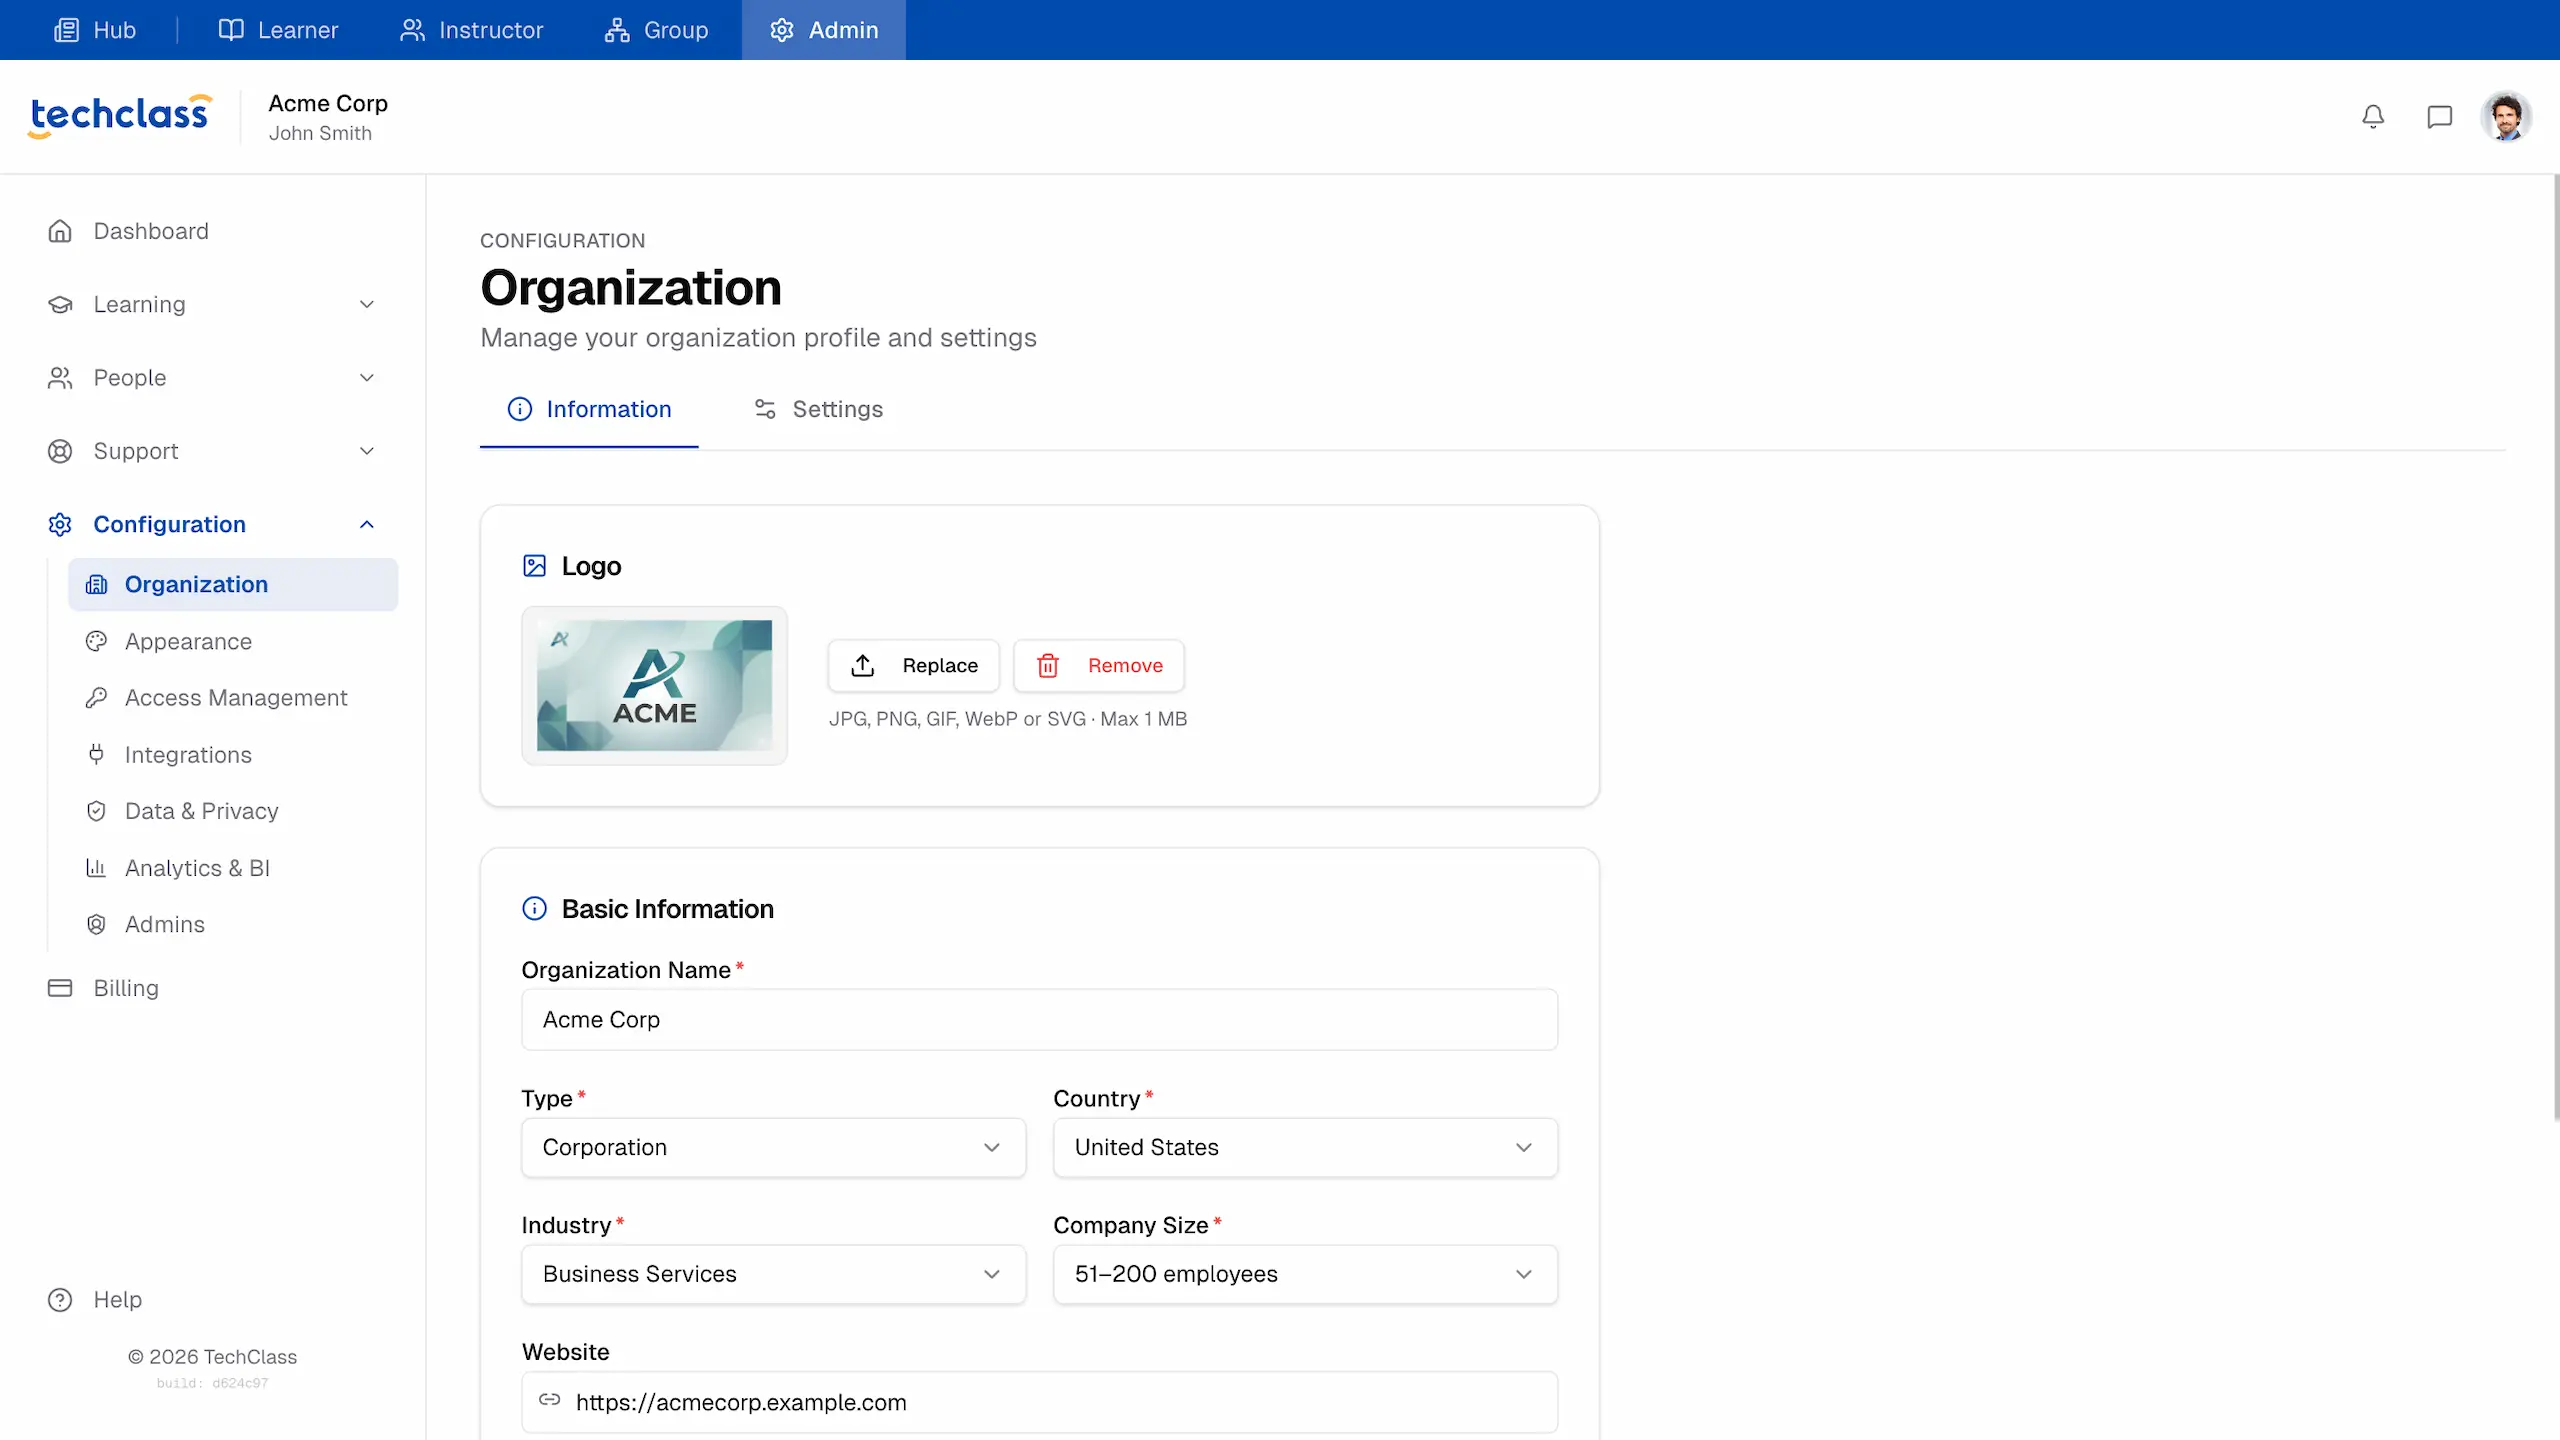Open the messages chat icon
Image resolution: width=2560 pixels, height=1440 pixels.
coord(2439,117)
